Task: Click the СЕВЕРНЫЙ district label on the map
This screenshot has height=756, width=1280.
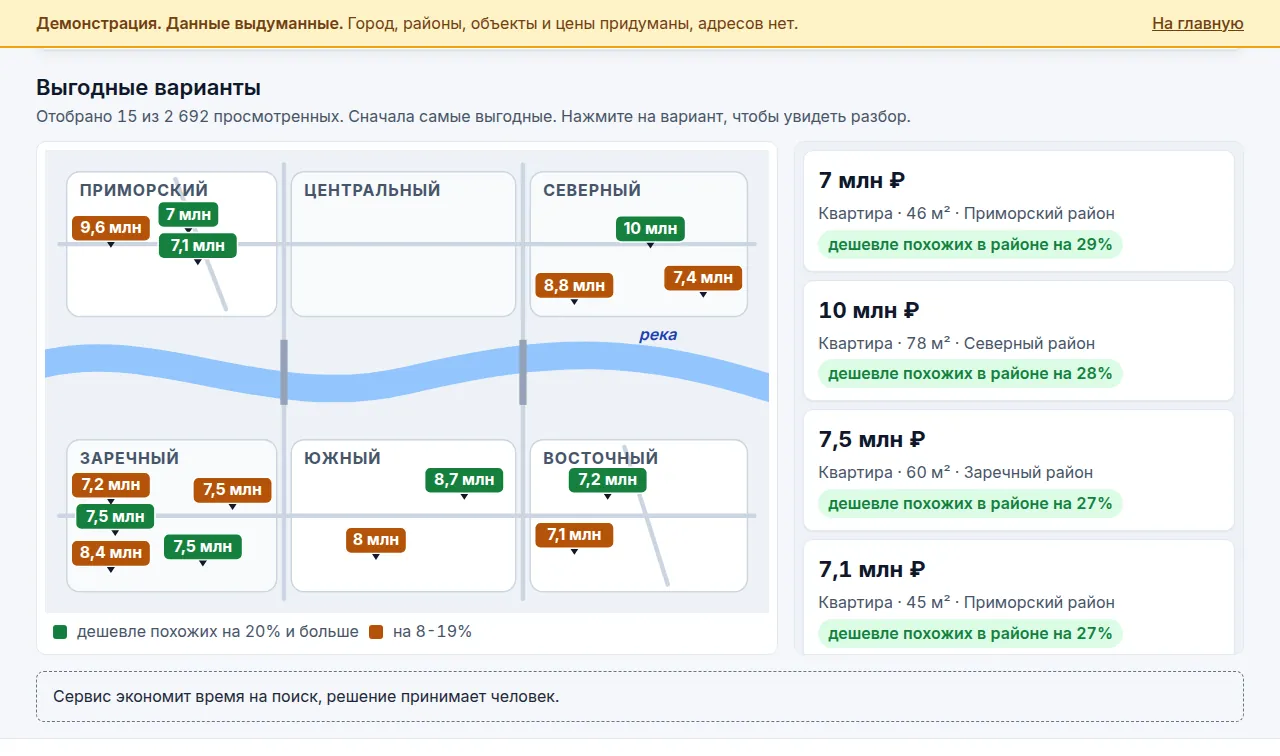Action: click(x=592, y=190)
